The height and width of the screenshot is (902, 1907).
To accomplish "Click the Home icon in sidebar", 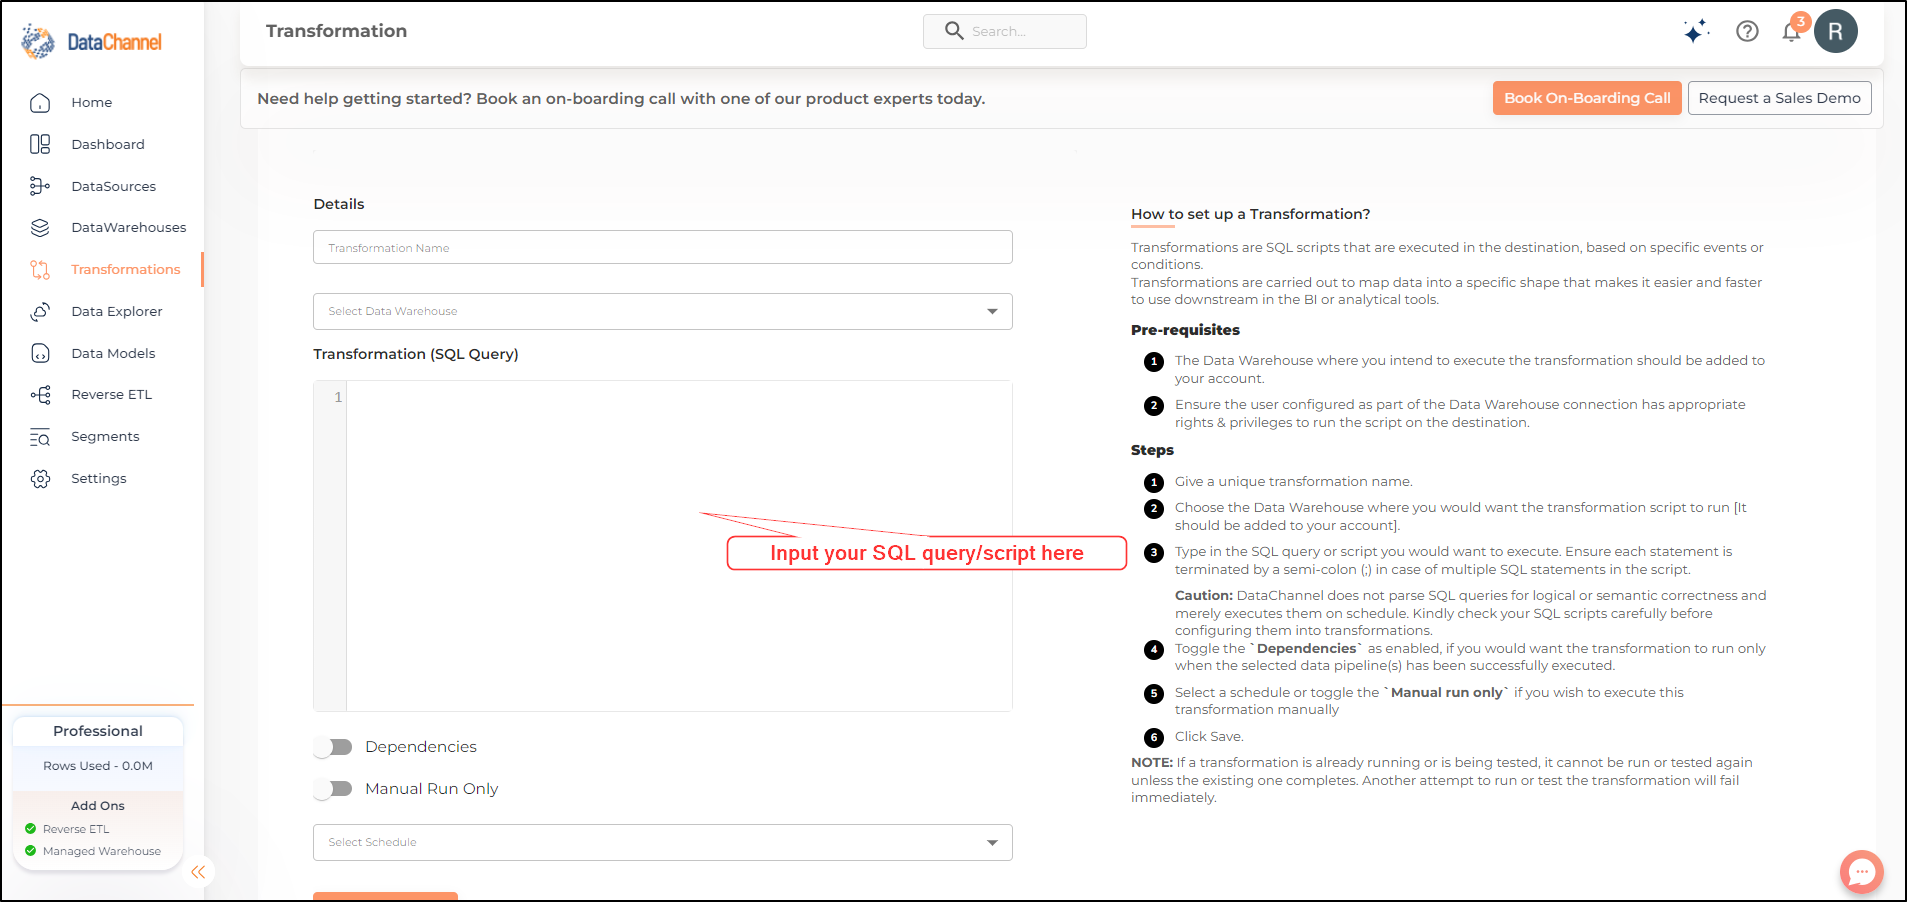I will [40, 103].
